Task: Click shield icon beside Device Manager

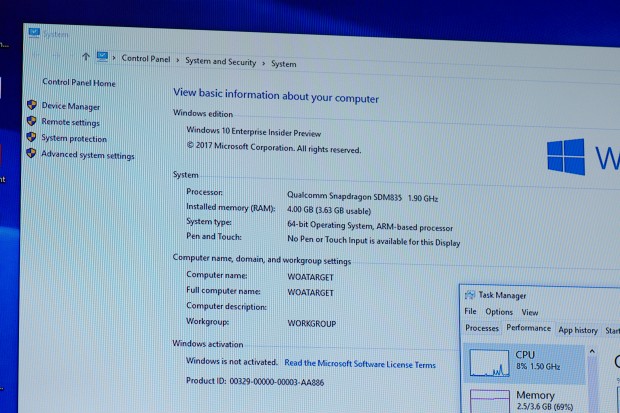Action: click(x=32, y=105)
